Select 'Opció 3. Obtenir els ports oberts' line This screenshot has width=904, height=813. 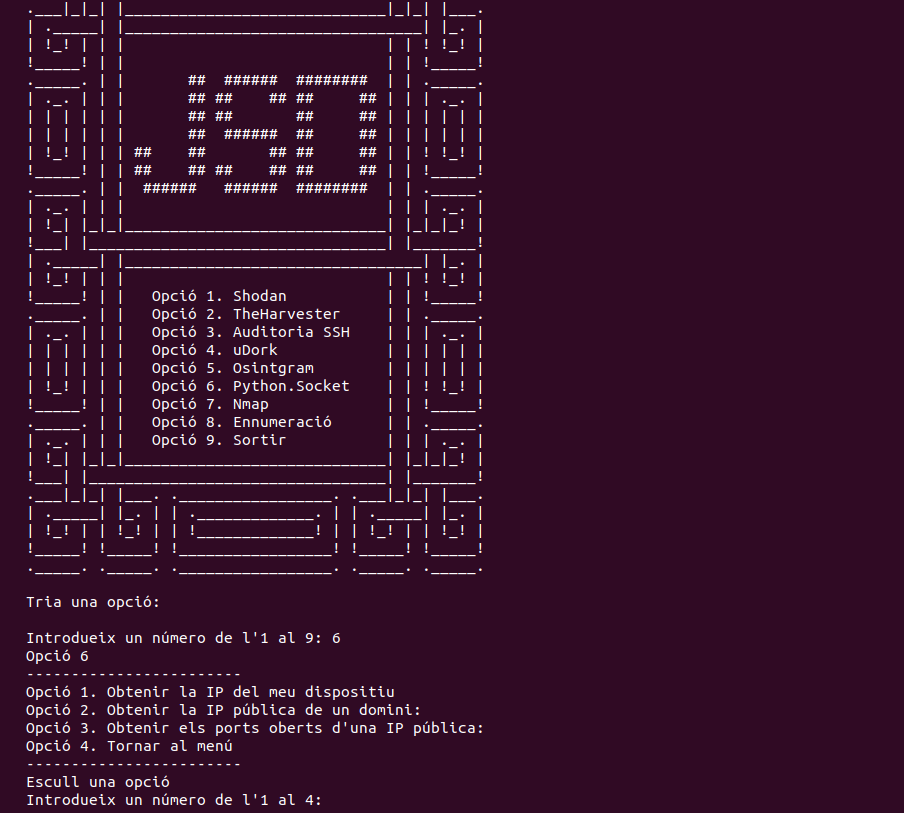[255, 728]
